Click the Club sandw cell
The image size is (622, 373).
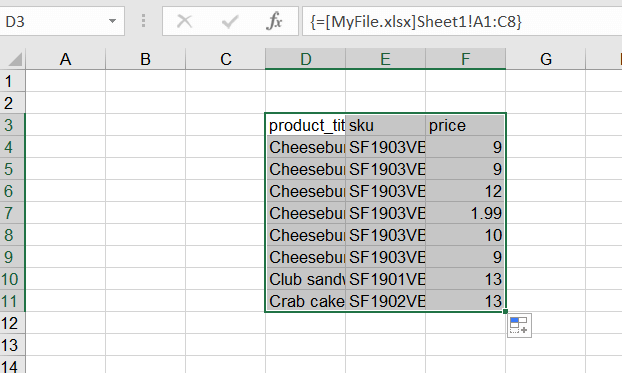[x=305, y=279]
